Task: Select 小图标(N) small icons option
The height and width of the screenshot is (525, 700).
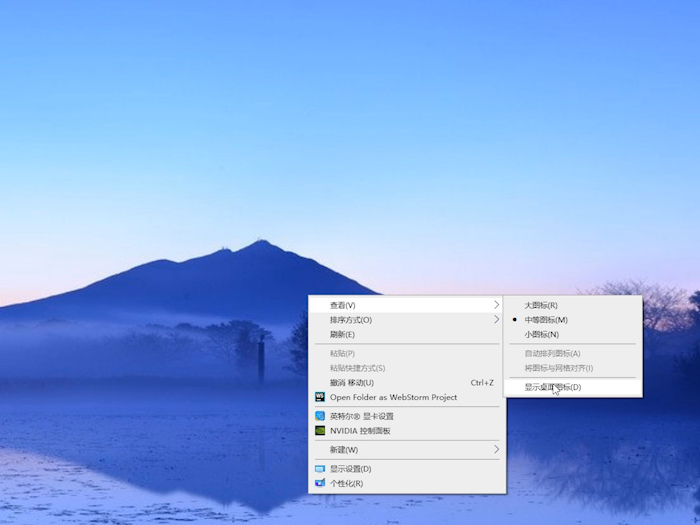Action: click(x=541, y=334)
